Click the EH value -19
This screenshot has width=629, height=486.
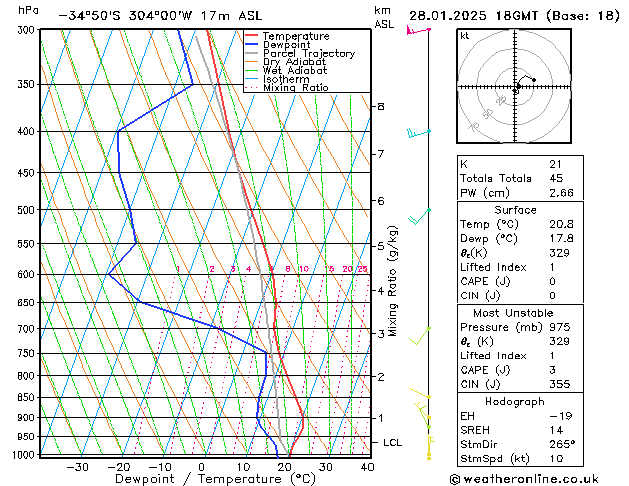point(561,416)
